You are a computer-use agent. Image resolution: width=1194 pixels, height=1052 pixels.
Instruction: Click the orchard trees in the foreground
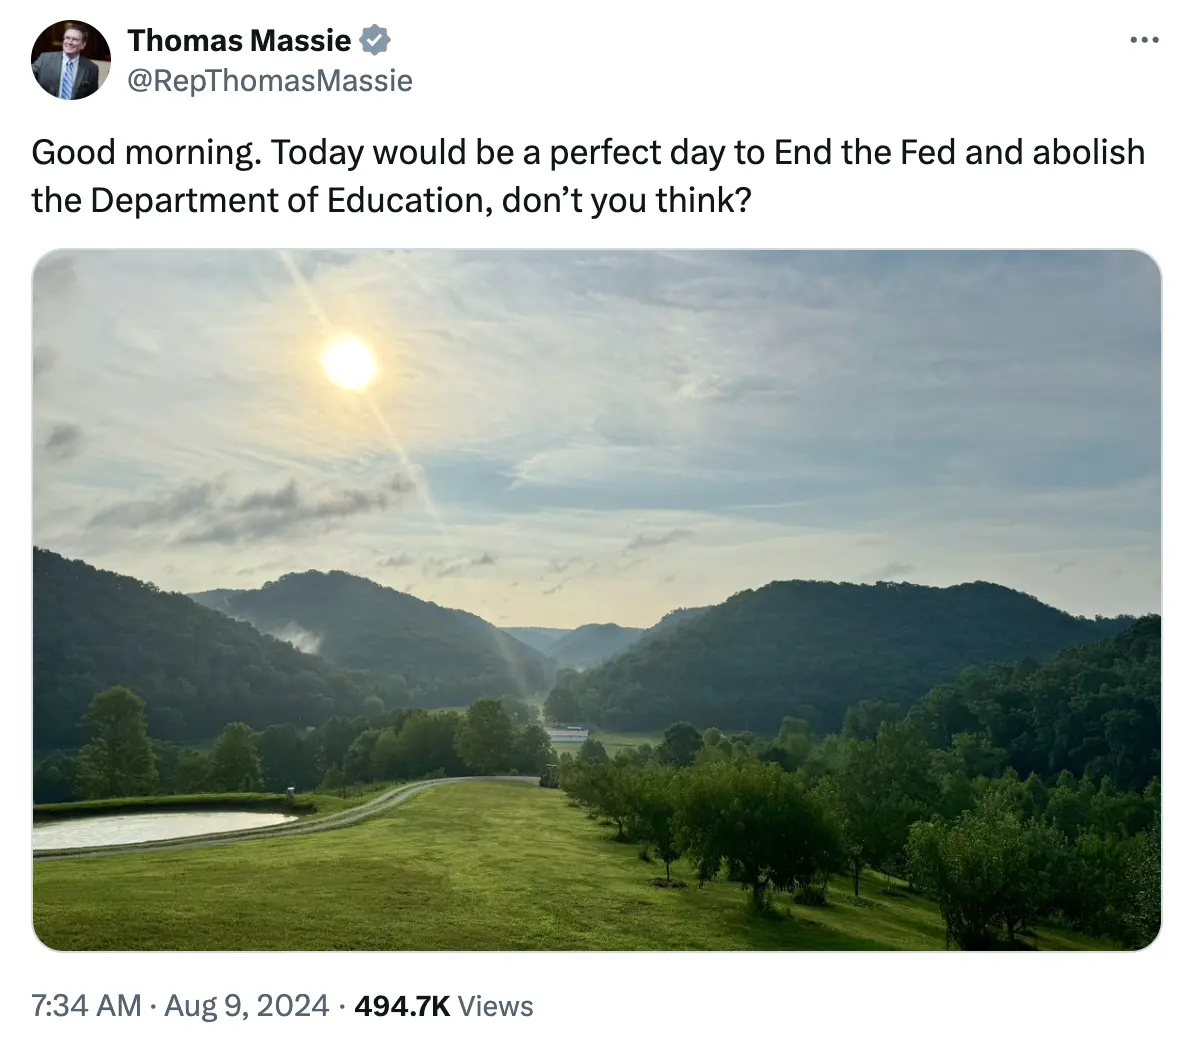point(760,830)
